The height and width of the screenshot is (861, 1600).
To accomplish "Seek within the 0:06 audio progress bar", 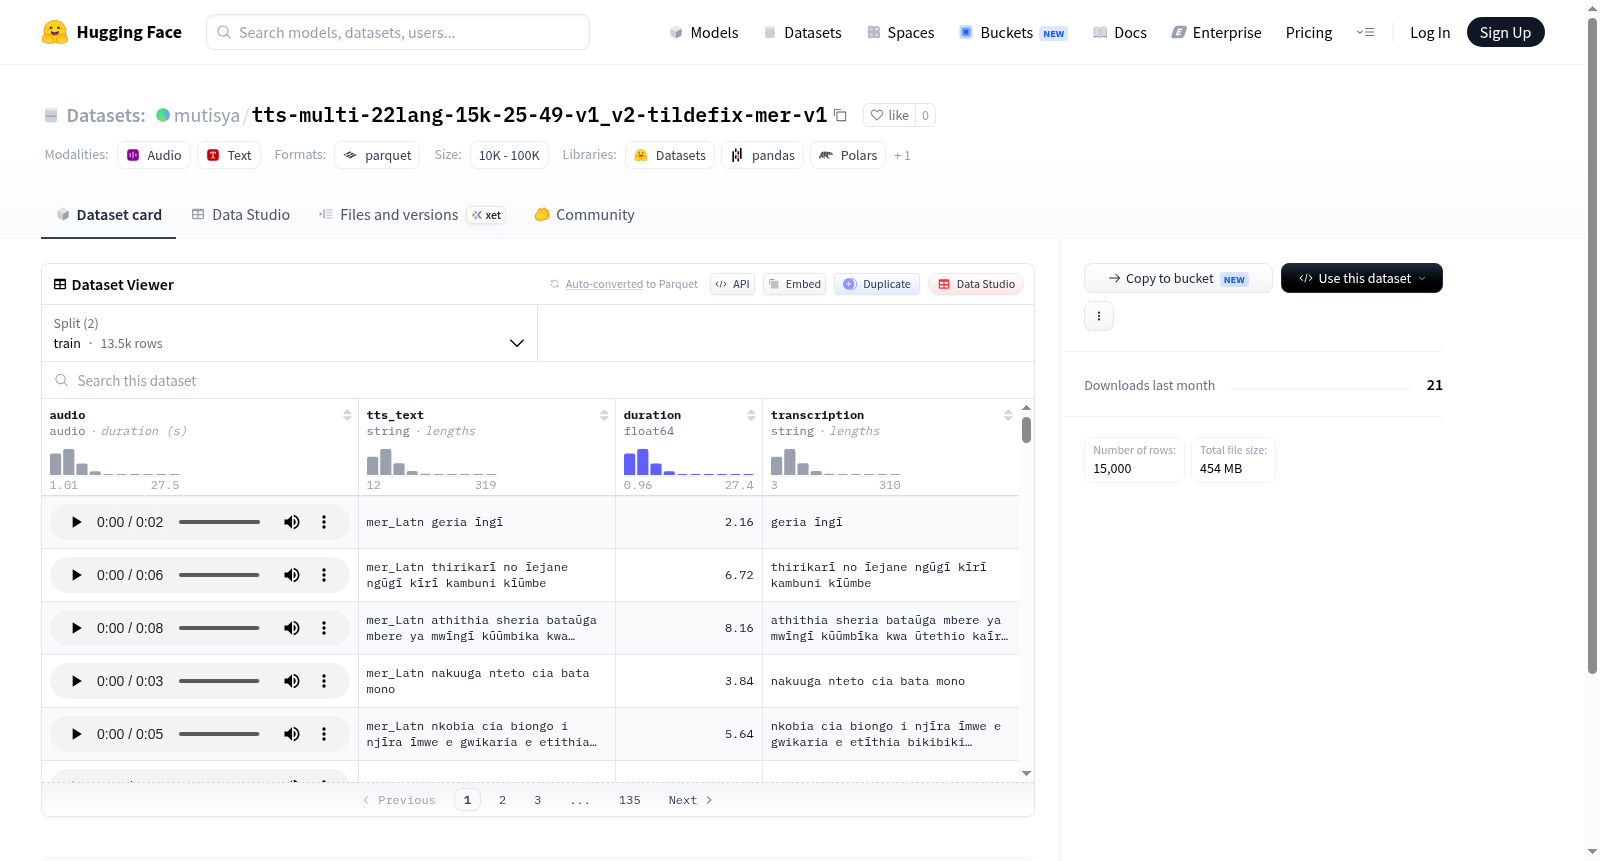I will 219,575.
